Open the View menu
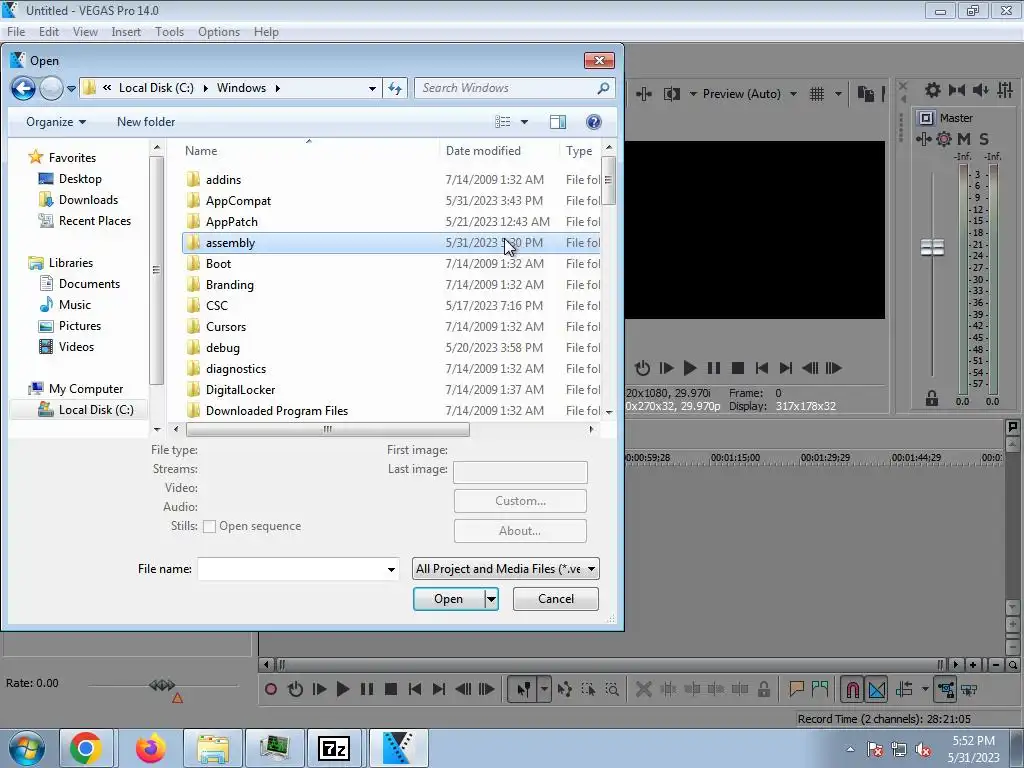 tap(85, 31)
